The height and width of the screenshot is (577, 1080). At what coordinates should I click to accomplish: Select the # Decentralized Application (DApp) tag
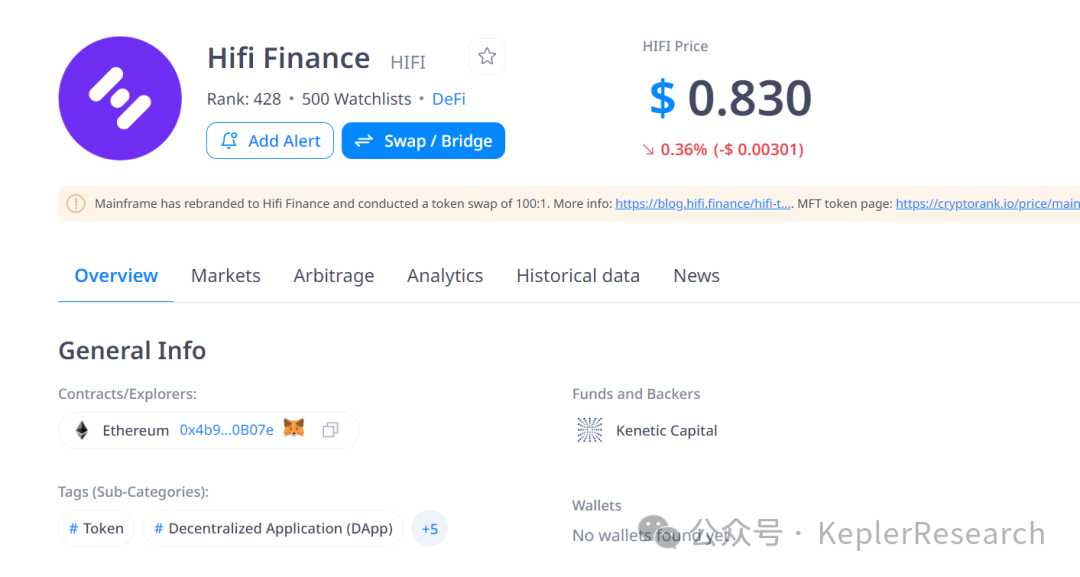[x=273, y=528]
